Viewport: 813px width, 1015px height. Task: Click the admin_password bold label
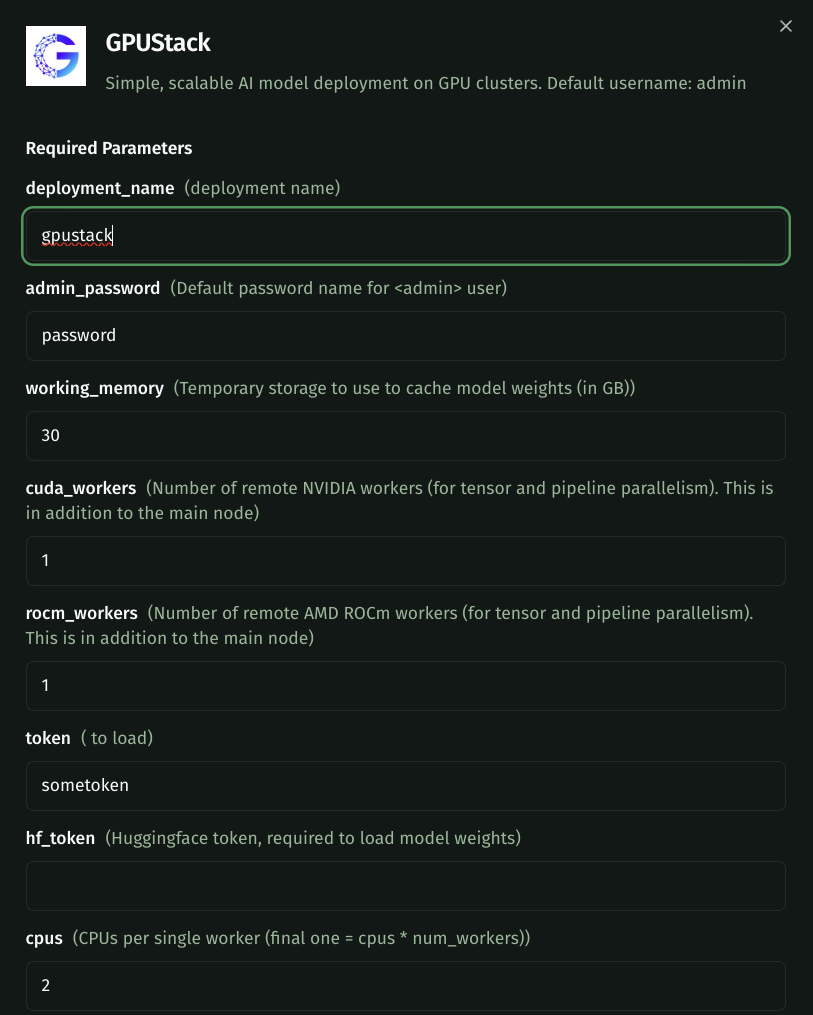(x=92, y=288)
